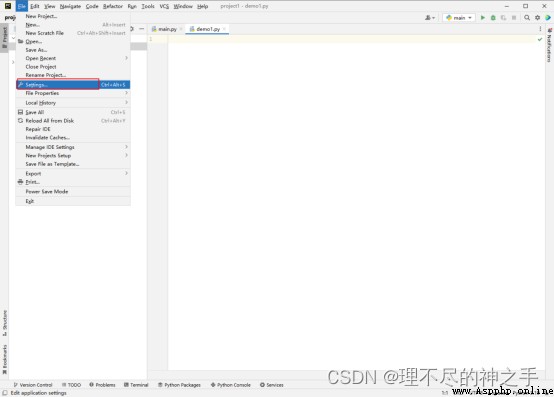Open the Edit menu

pyautogui.click(x=35, y=6)
